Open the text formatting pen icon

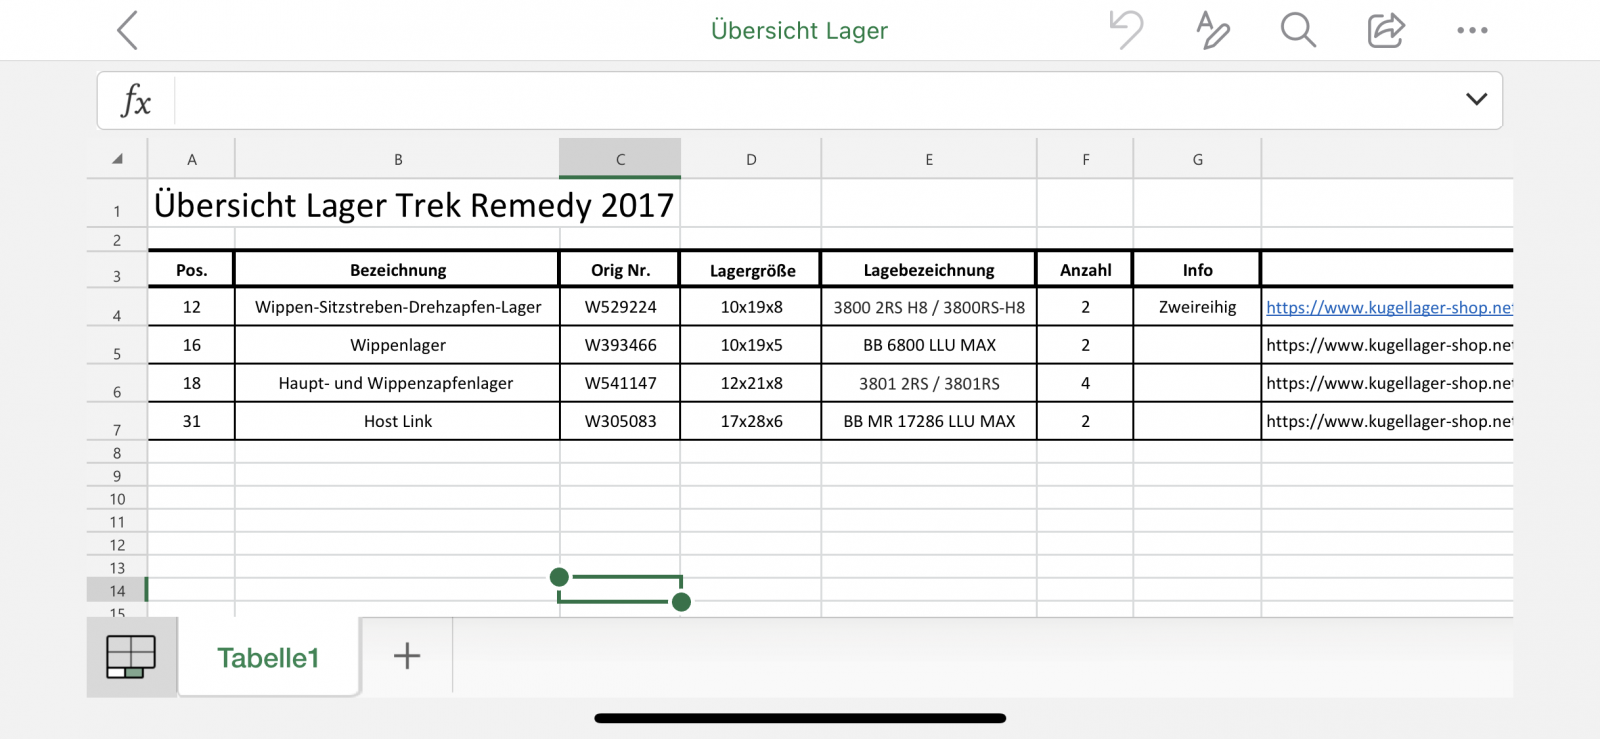[1212, 30]
